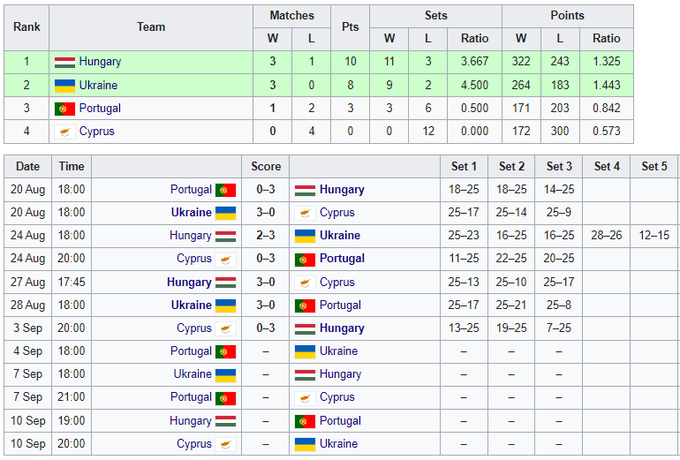Open the Cyprus link in the rank 4 row
The image size is (680, 460).
(x=97, y=131)
